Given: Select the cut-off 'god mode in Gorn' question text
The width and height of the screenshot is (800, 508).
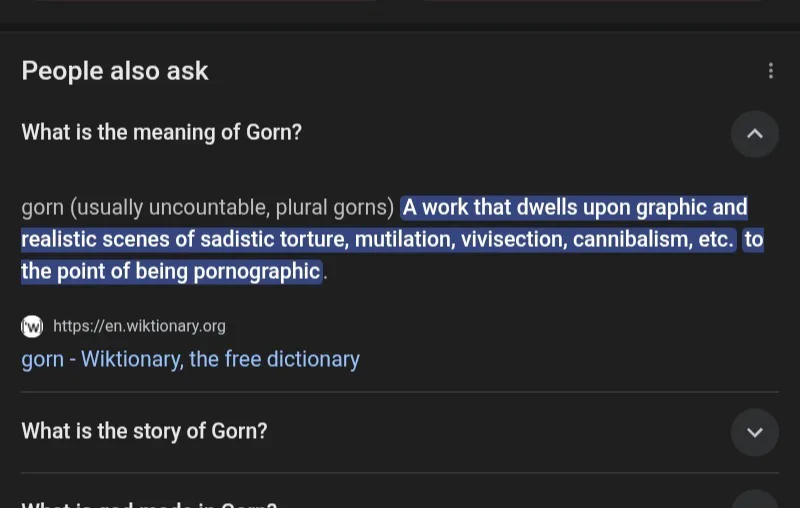Looking at the screenshot, I should tap(149, 504).
